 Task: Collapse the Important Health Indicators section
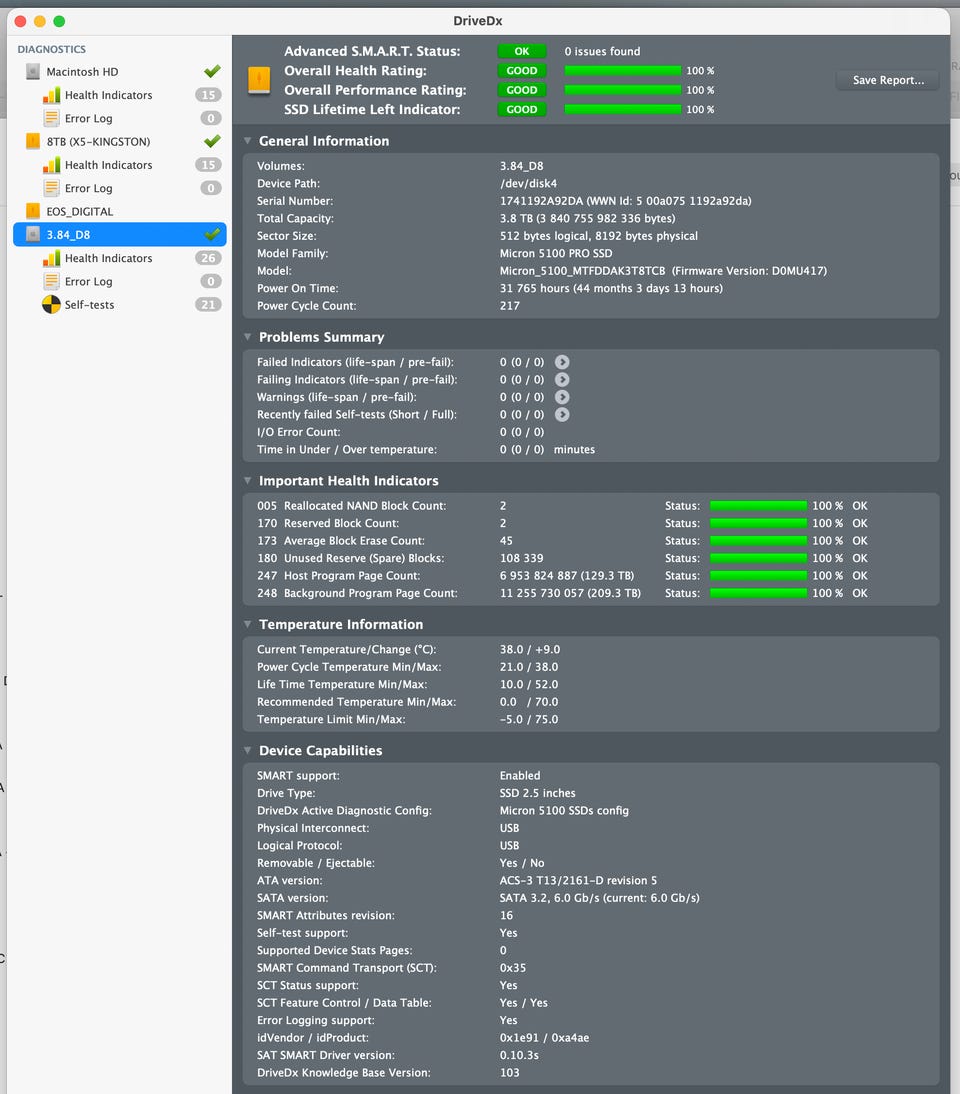click(248, 480)
